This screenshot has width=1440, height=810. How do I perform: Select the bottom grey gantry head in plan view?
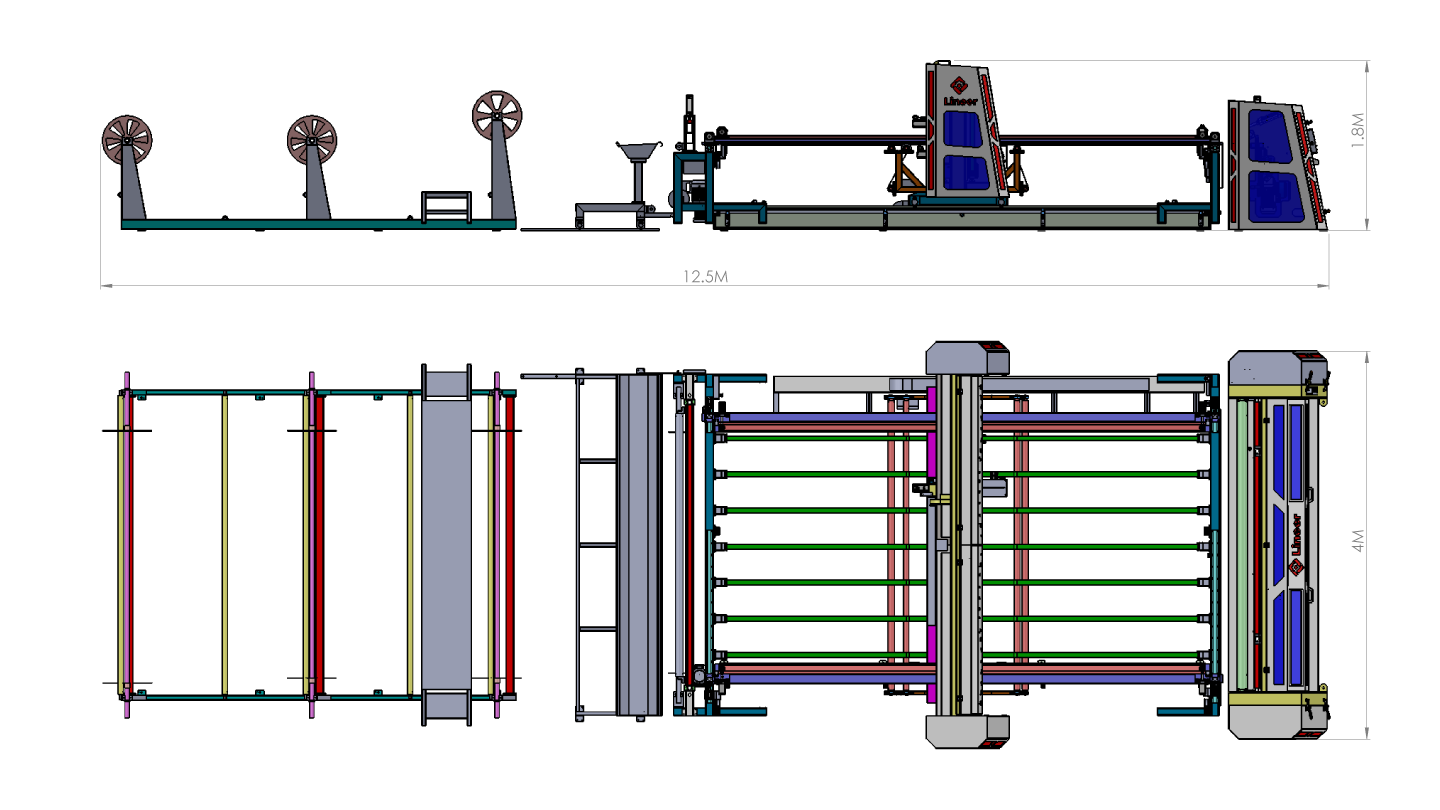tap(966, 730)
